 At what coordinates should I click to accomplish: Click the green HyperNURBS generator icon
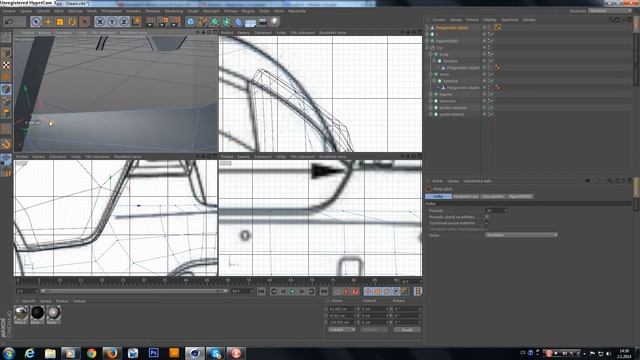click(215, 22)
